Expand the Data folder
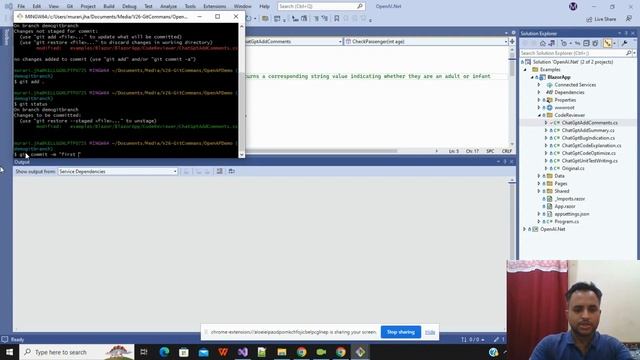 click(539, 176)
